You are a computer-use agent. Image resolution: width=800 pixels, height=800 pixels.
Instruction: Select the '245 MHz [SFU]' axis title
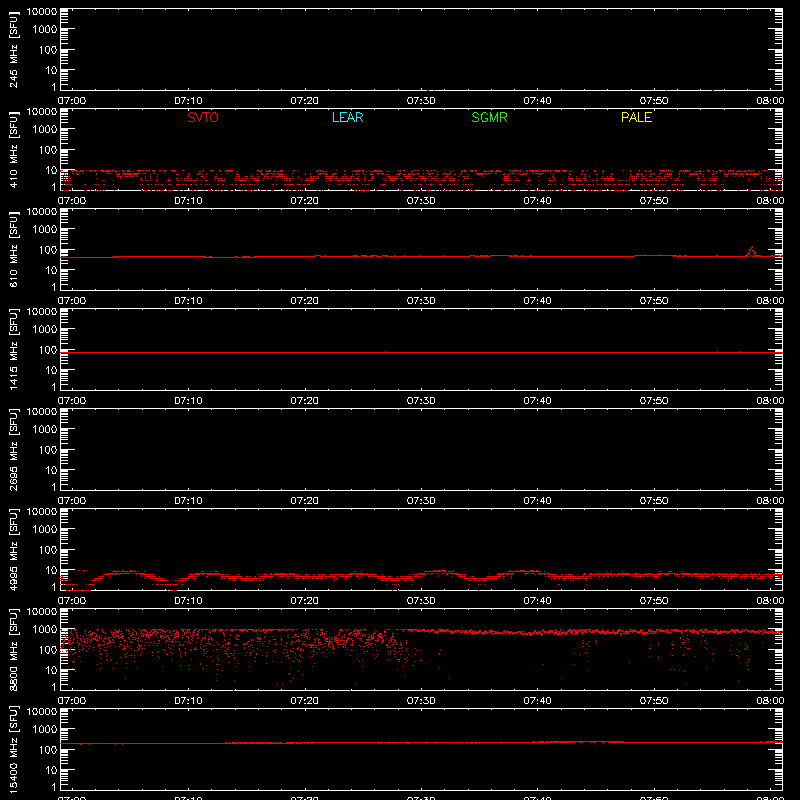click(13, 49)
